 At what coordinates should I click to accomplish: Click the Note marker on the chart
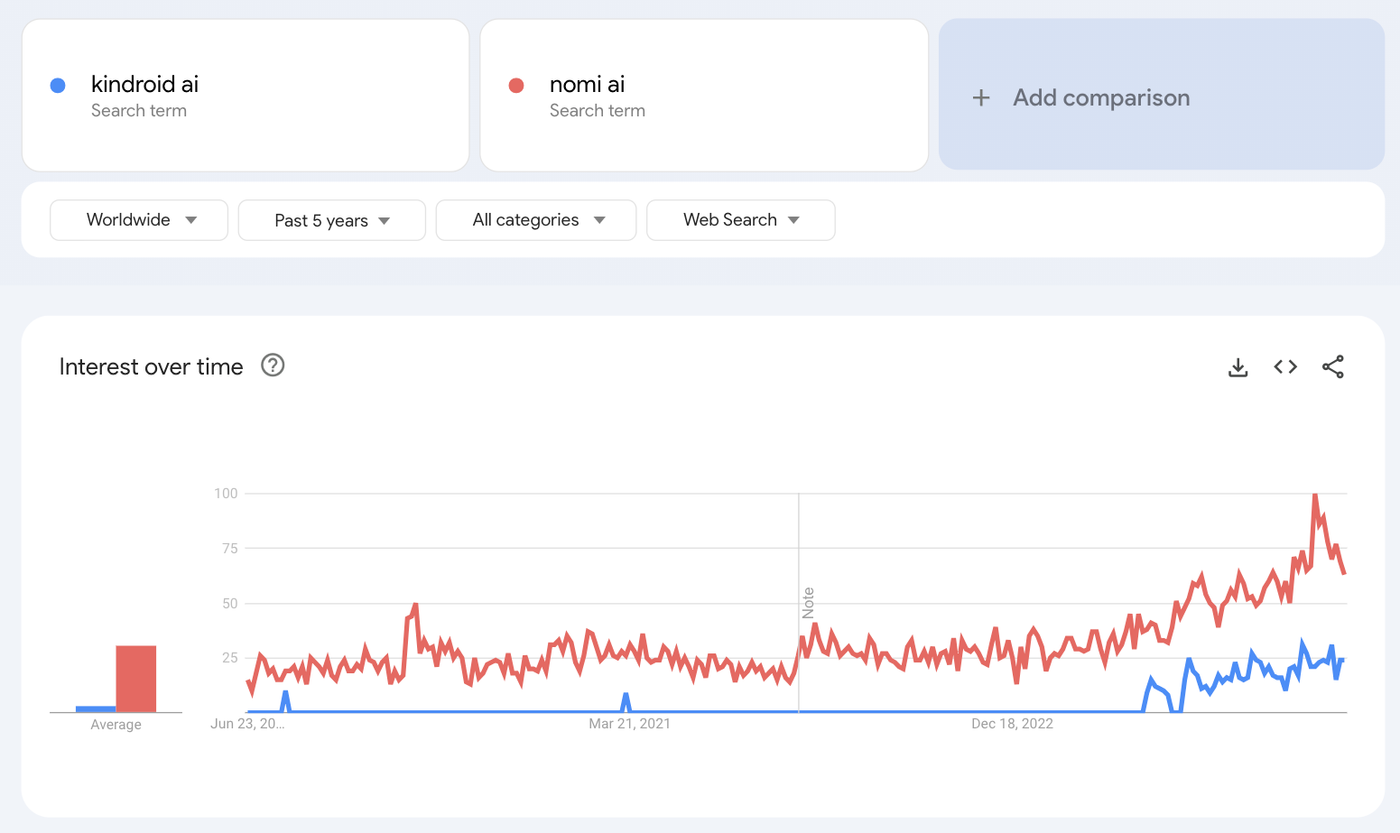pos(808,603)
